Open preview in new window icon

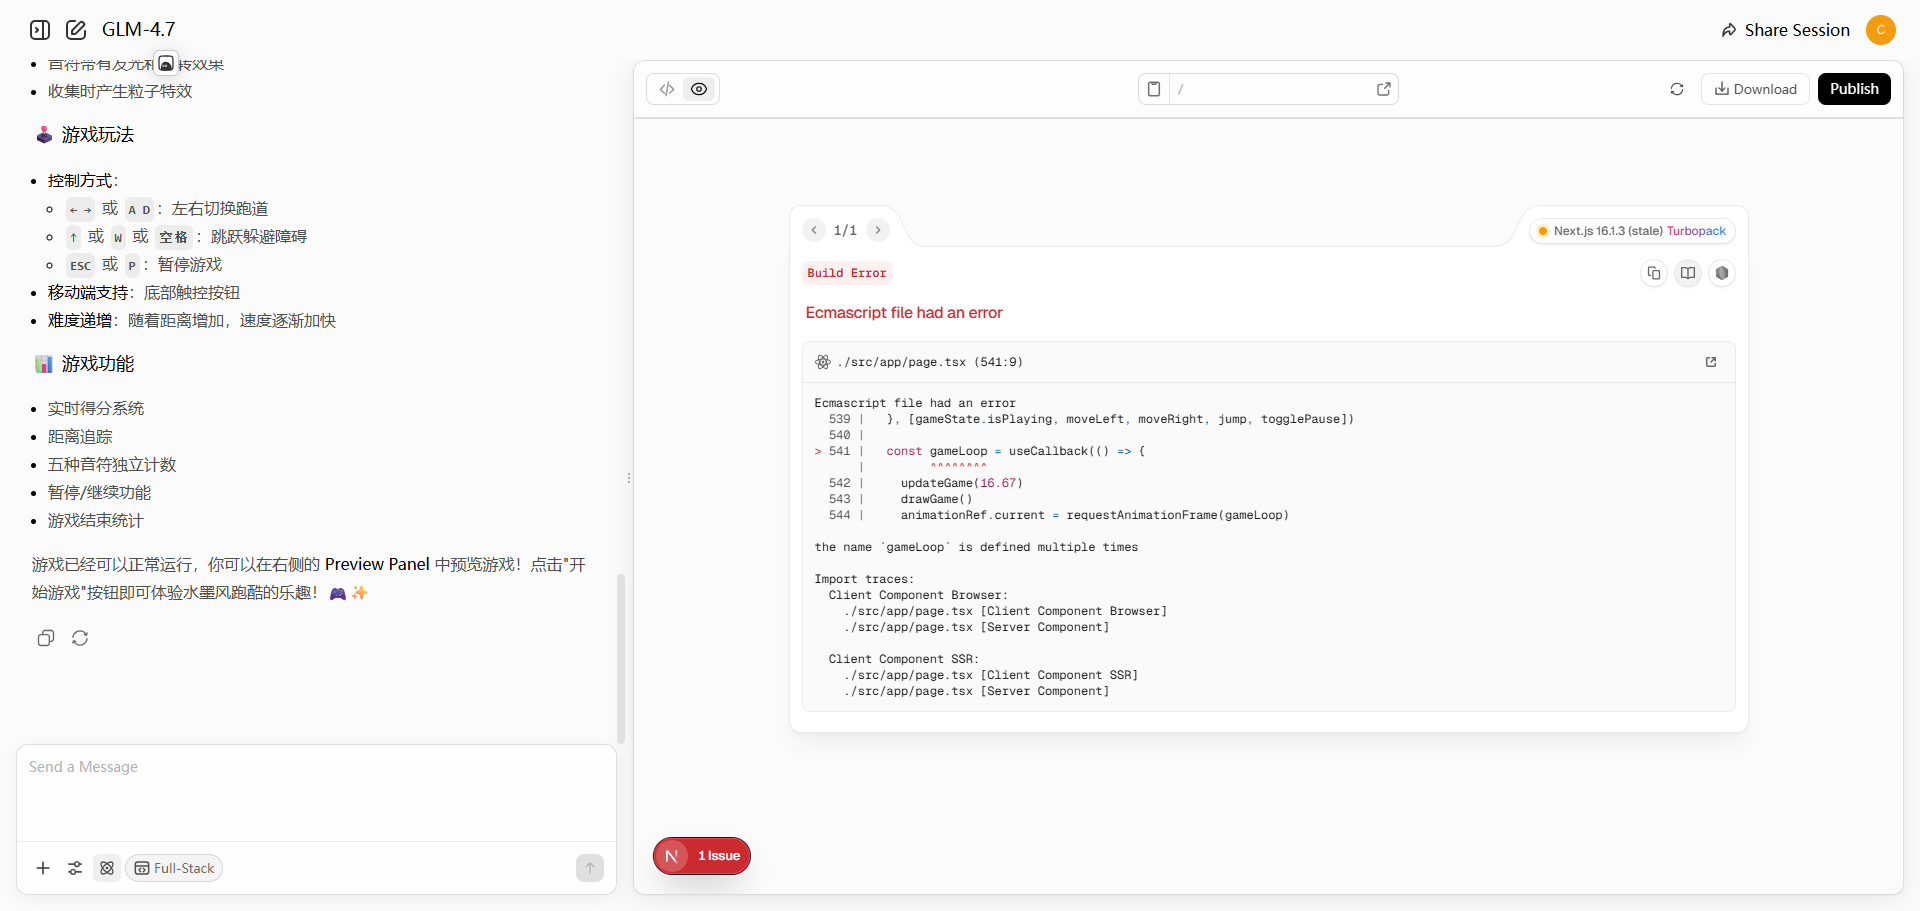pos(1384,89)
